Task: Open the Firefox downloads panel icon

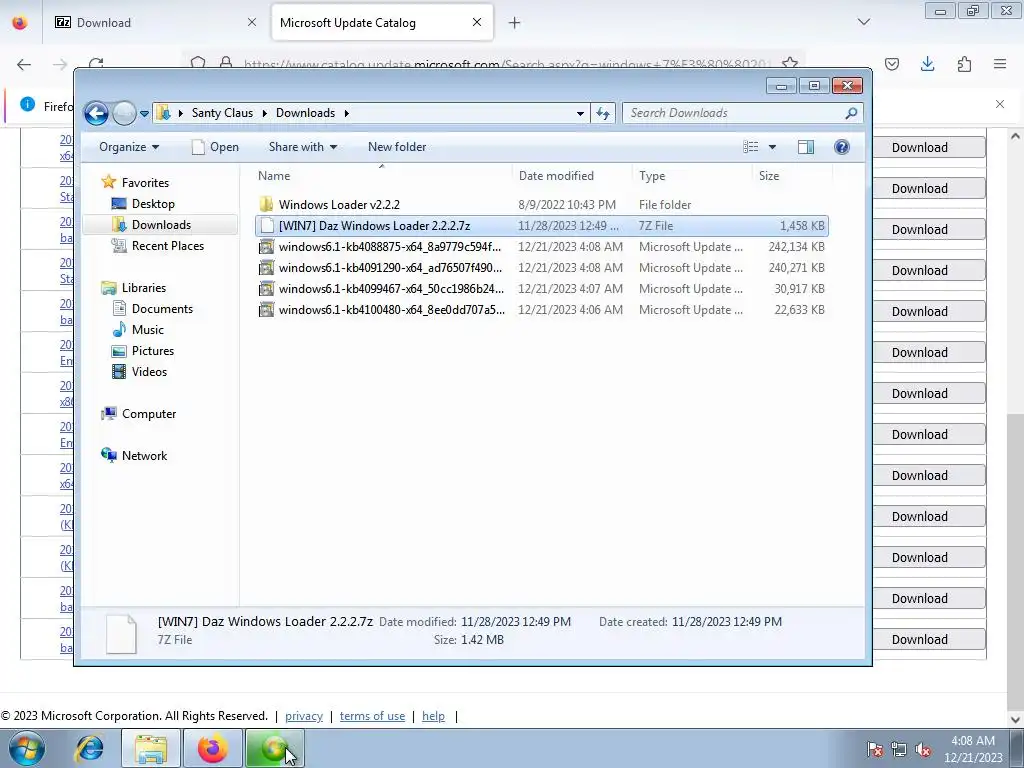Action: click(927, 64)
